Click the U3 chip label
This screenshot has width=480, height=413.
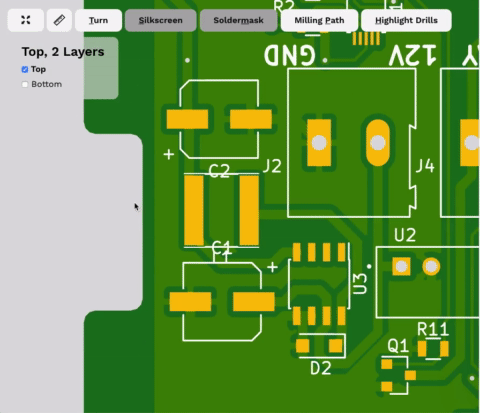pyautogui.click(x=360, y=284)
